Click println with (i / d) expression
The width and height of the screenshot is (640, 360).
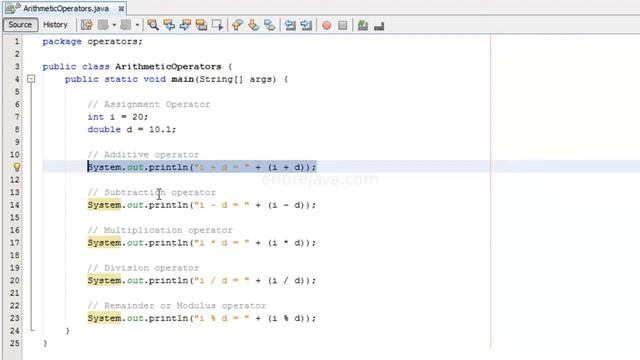[x=202, y=280]
